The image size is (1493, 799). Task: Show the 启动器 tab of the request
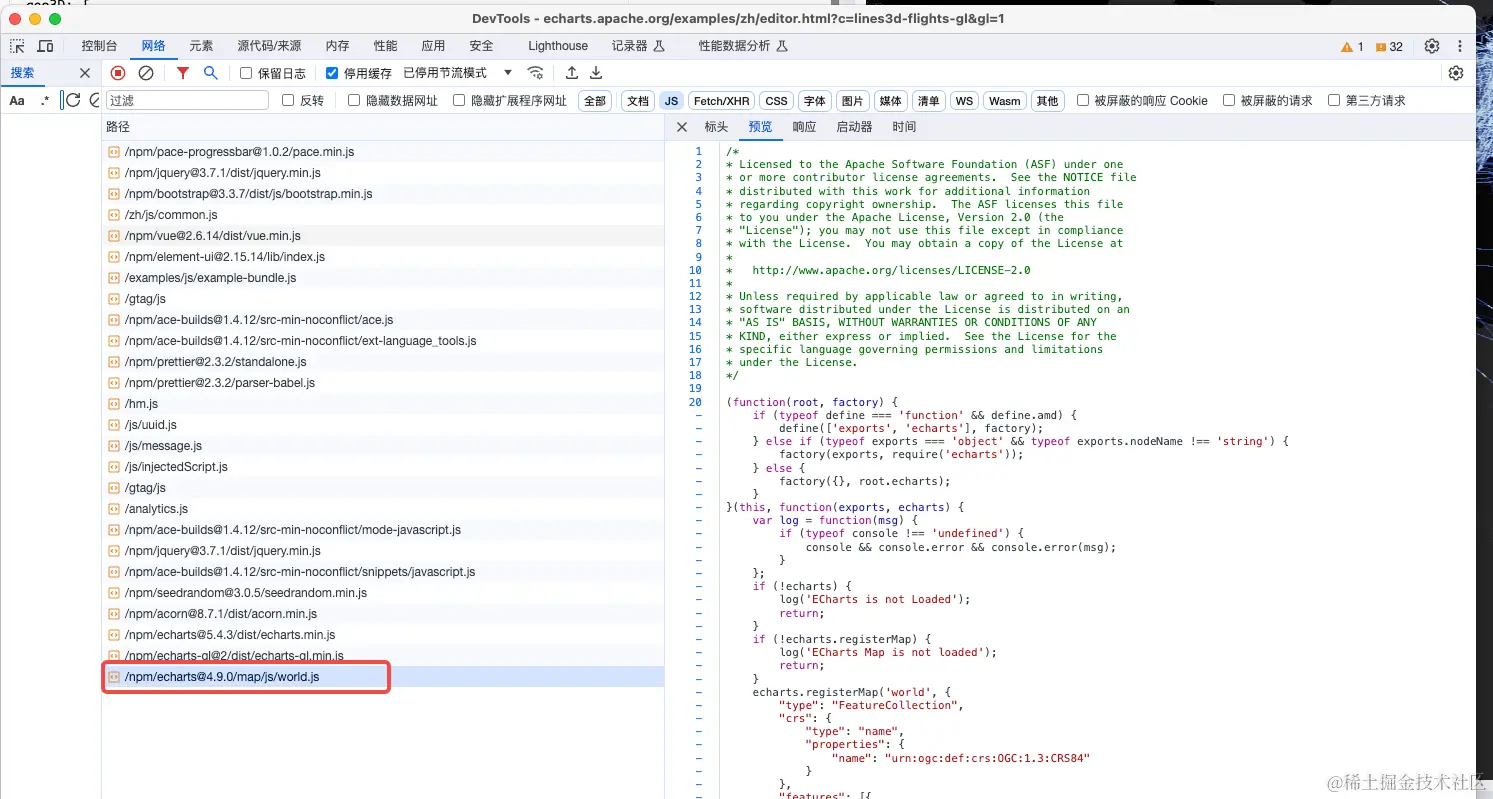point(854,127)
